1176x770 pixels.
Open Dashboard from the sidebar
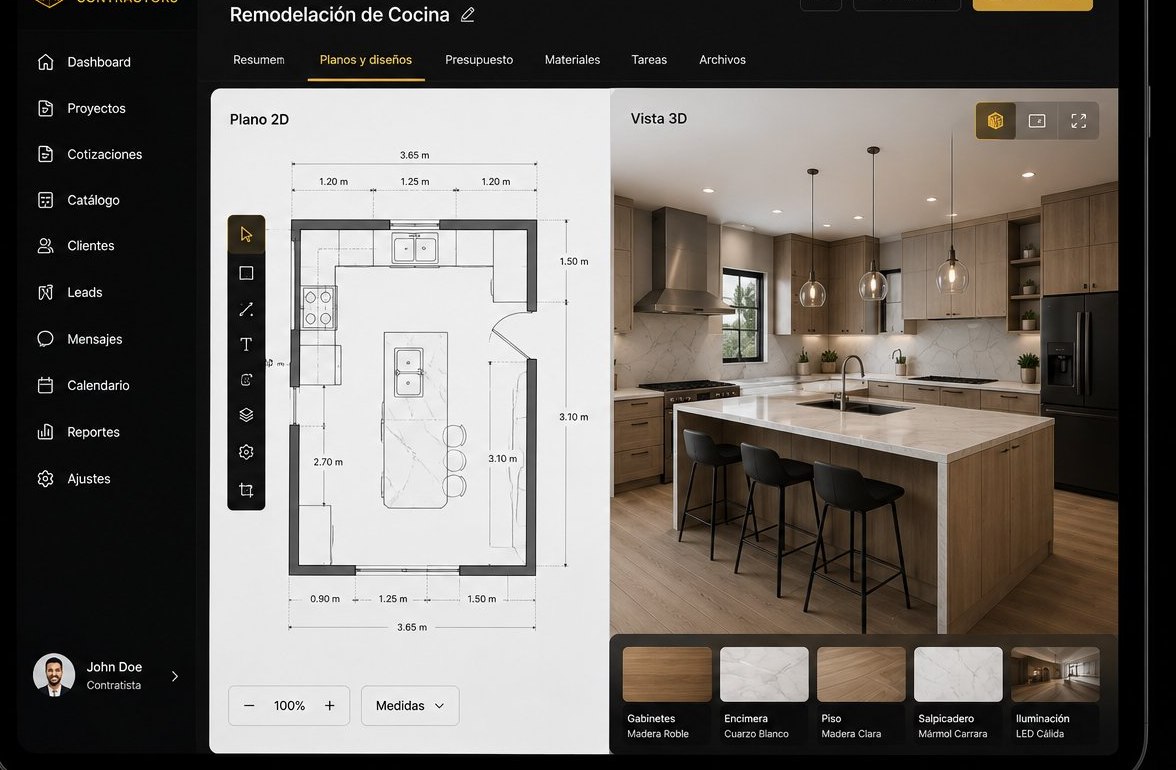[x=84, y=62]
